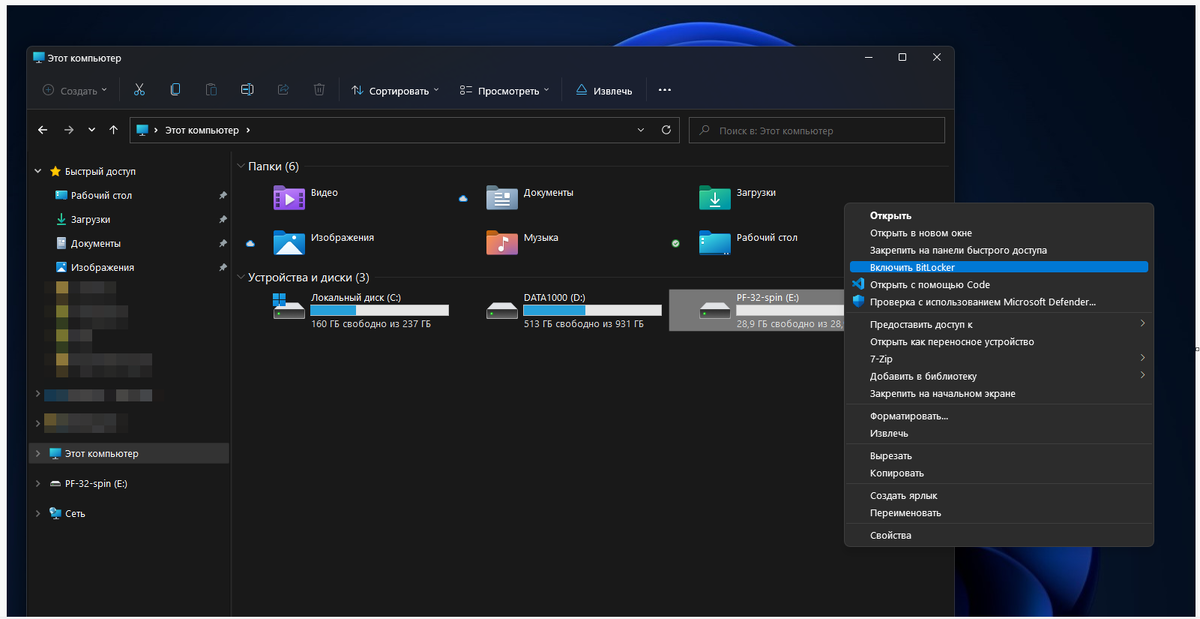Choose Открыть in context menu
This screenshot has width=1200, height=619.
point(998,215)
